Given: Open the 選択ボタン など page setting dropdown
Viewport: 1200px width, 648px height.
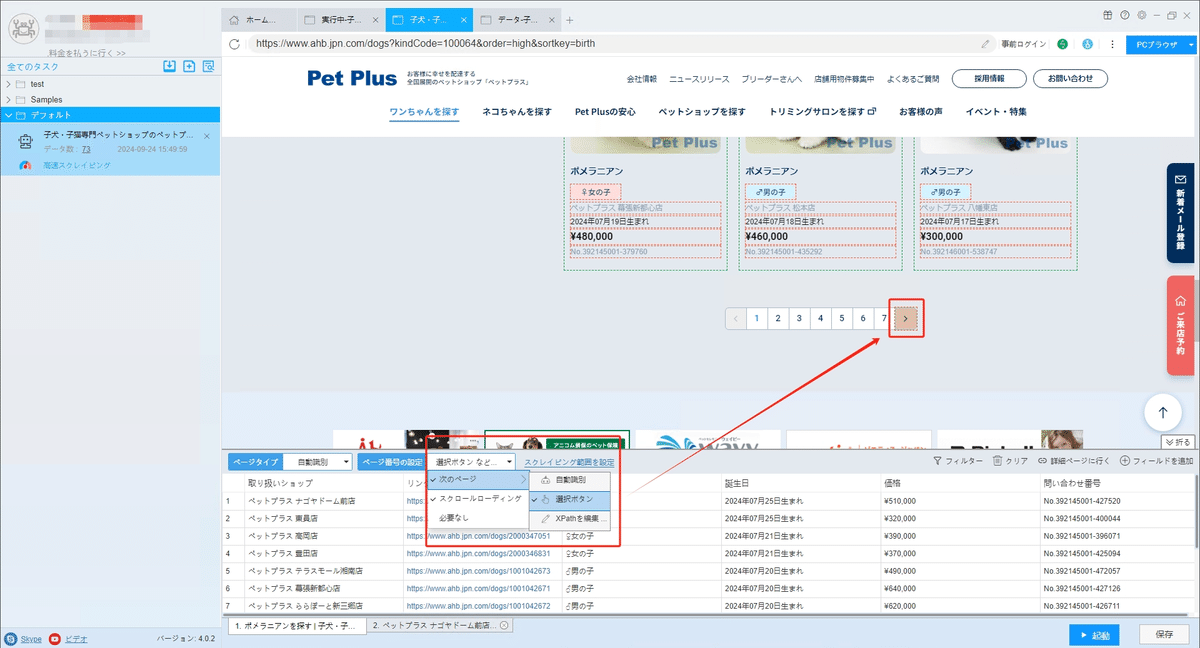Looking at the screenshot, I should [473, 462].
